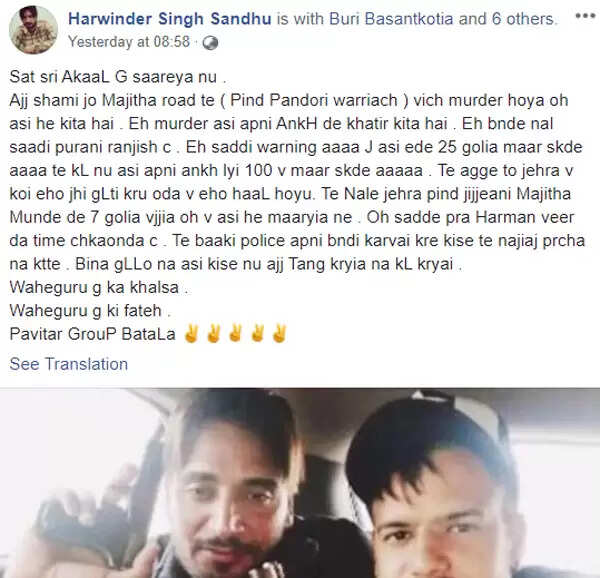Click the first victory hand emoji
The width and height of the screenshot is (600, 578).
click(191, 334)
